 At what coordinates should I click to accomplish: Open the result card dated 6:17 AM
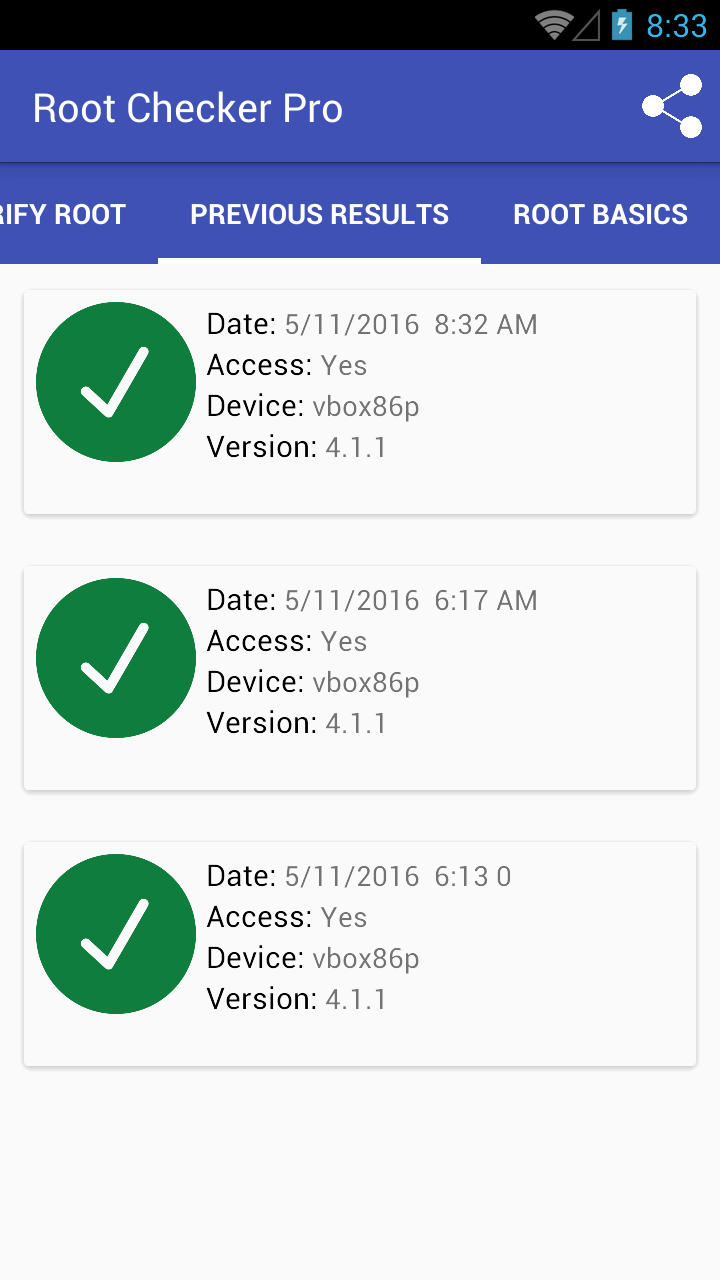(360, 678)
